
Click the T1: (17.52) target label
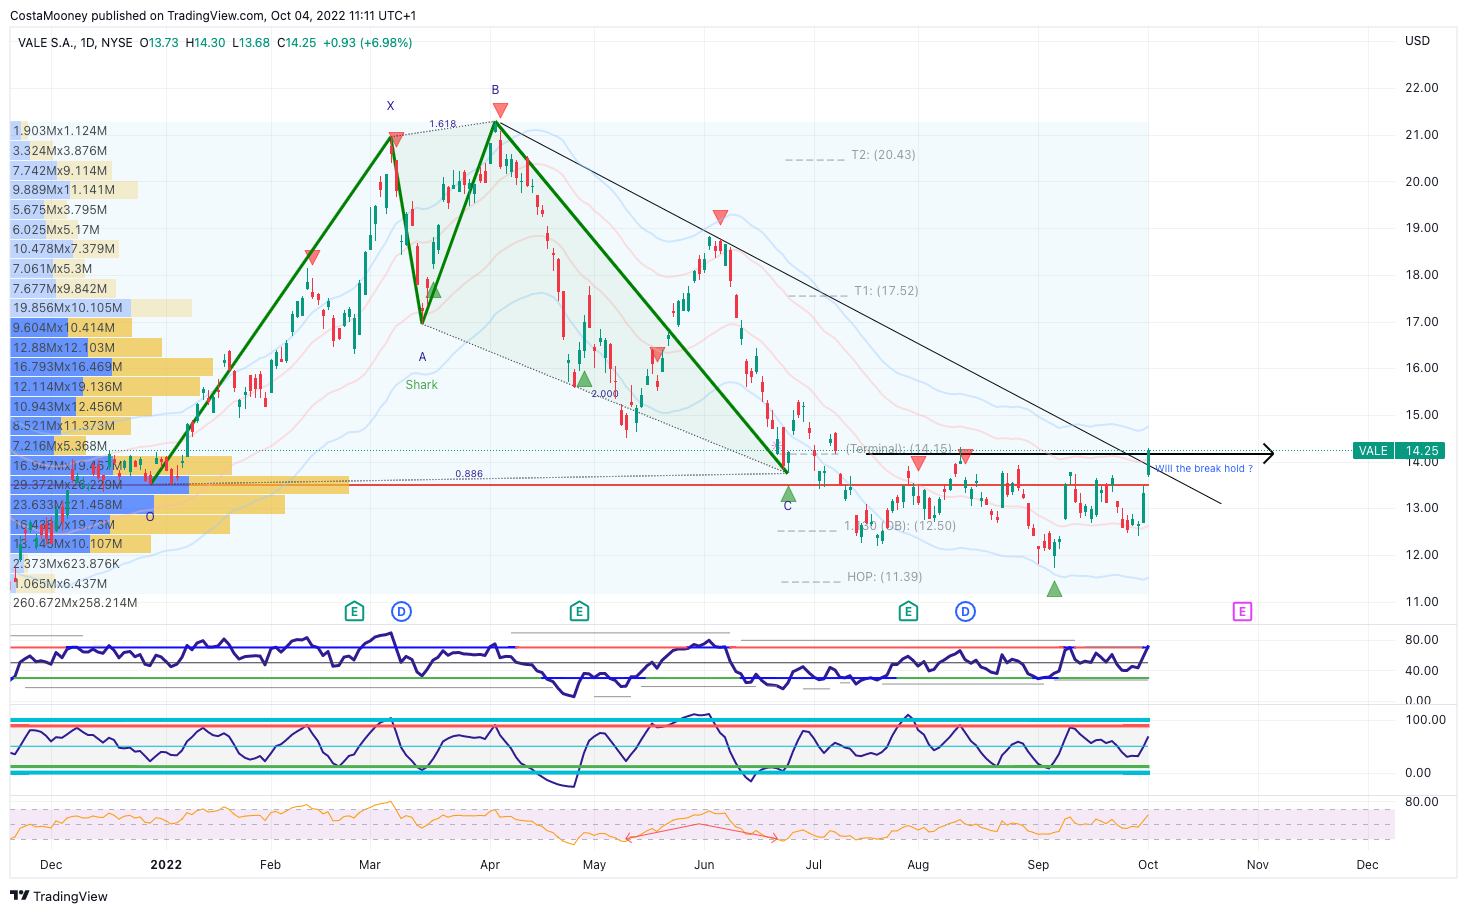point(886,291)
